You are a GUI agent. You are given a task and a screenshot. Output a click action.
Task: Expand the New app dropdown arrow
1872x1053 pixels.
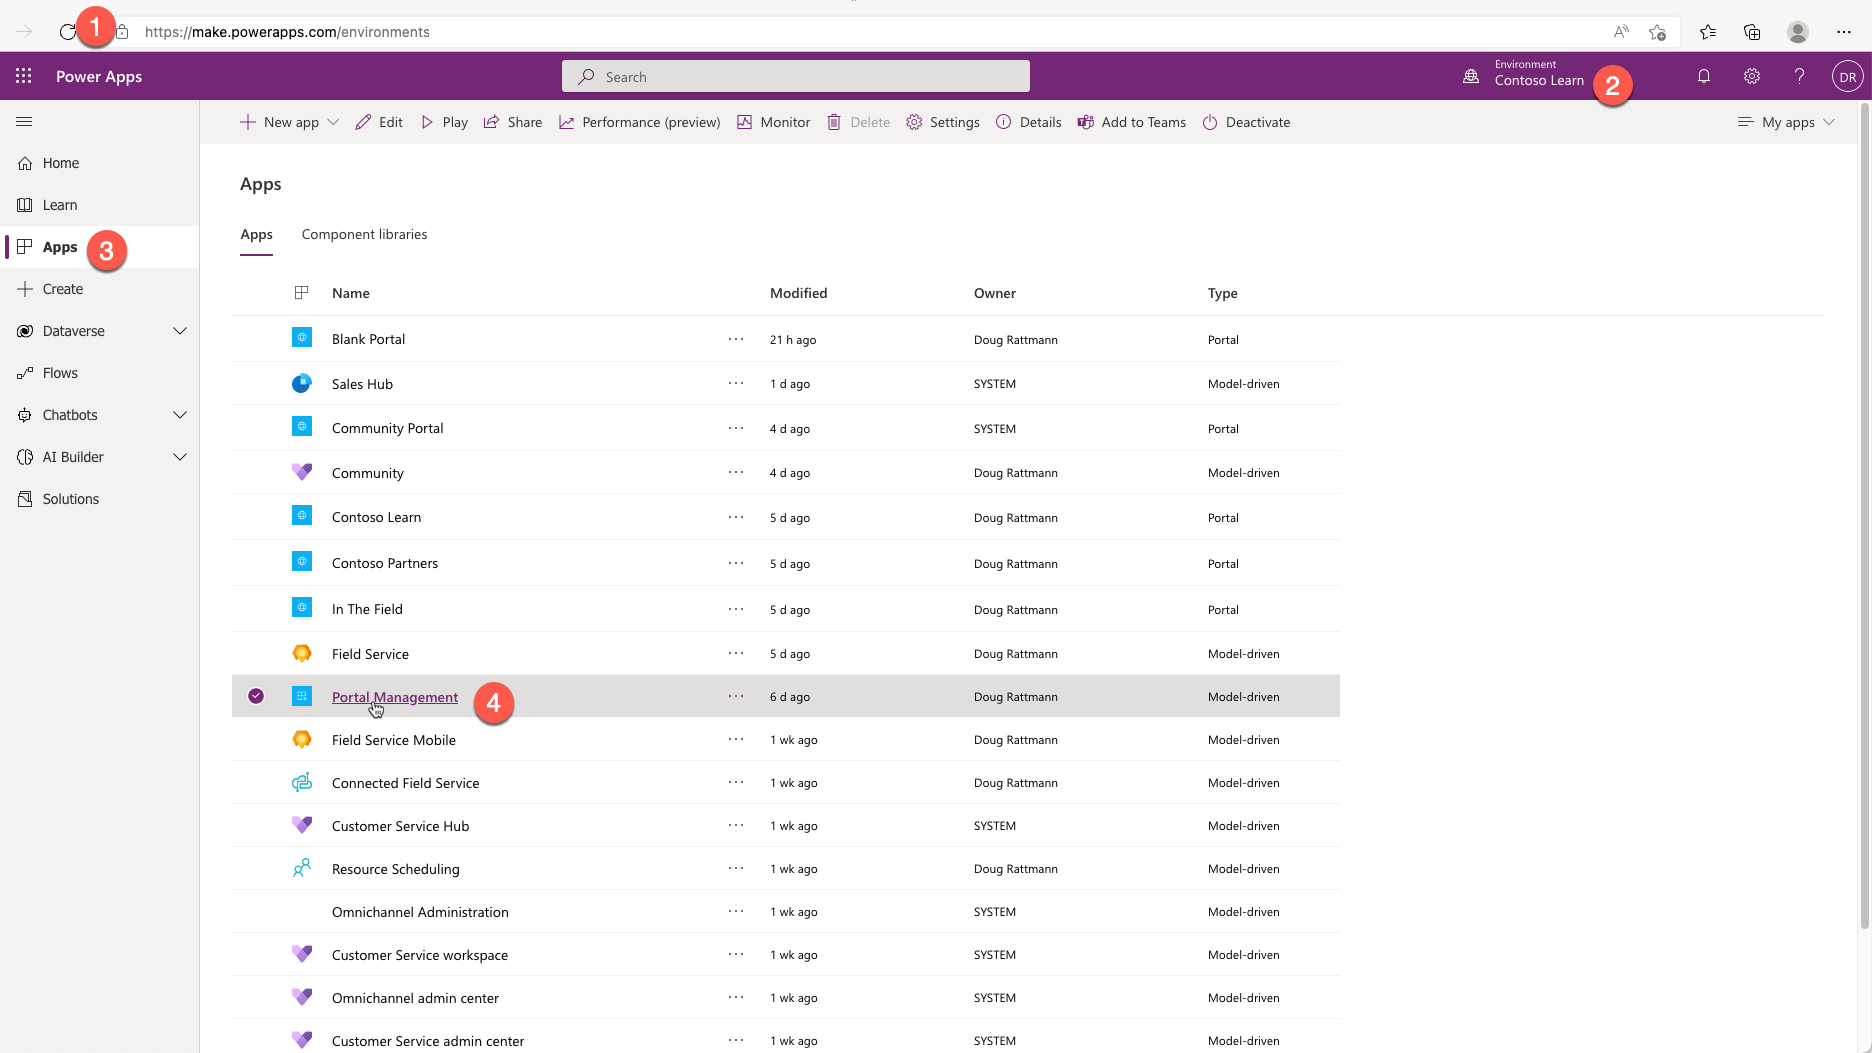(x=332, y=122)
